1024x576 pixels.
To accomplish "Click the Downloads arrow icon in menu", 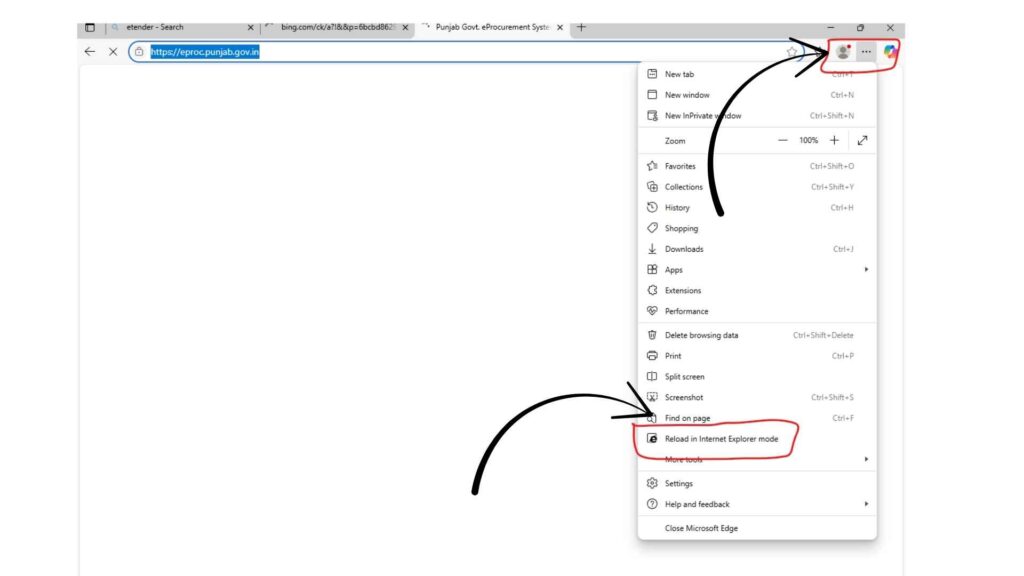I will tap(652, 249).
